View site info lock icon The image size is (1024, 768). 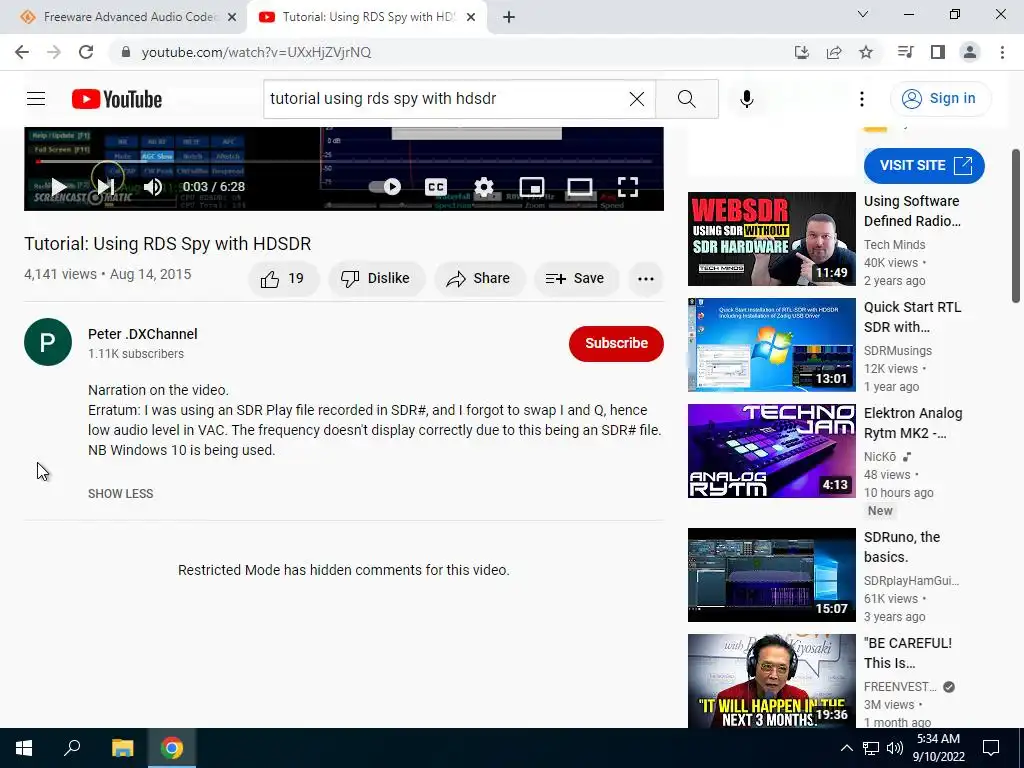126,52
